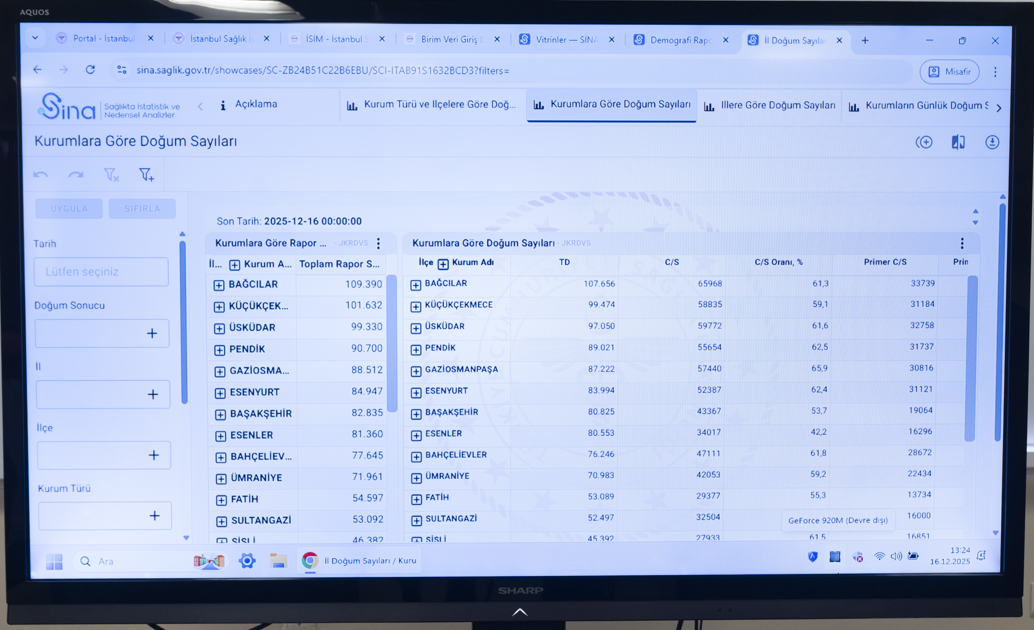This screenshot has height=630, width=1034.
Task: Click the SIFIRLA button
Action: click(142, 209)
